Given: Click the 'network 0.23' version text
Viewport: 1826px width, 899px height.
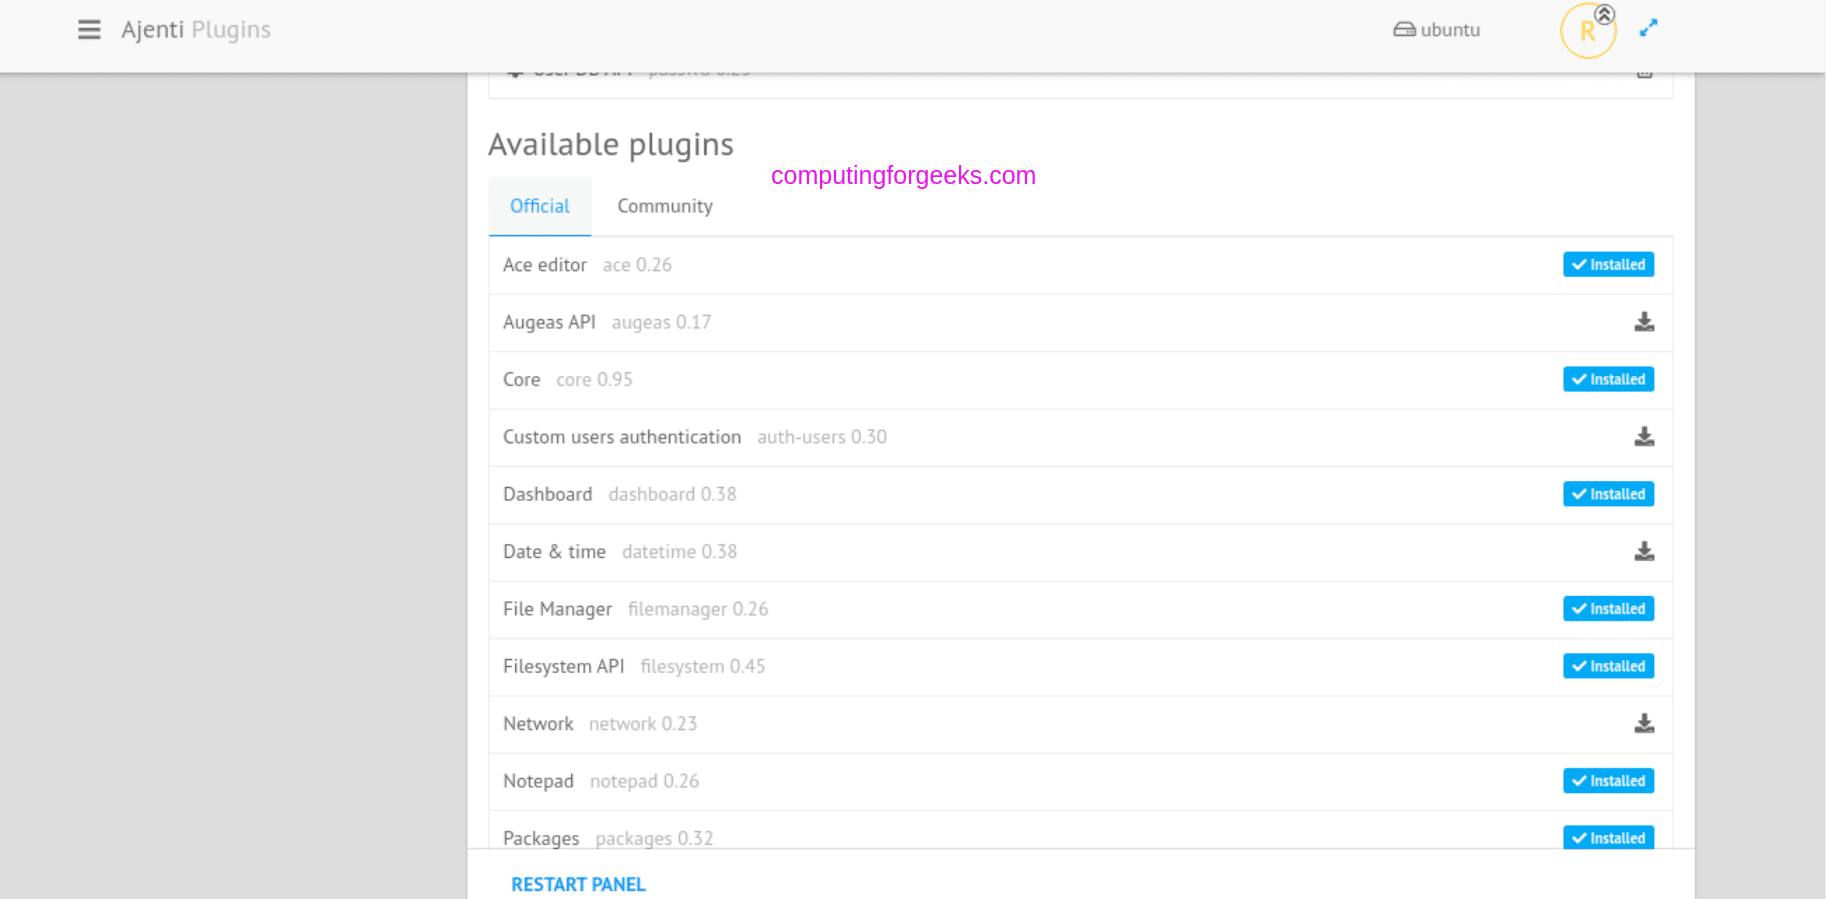Looking at the screenshot, I should point(643,724).
